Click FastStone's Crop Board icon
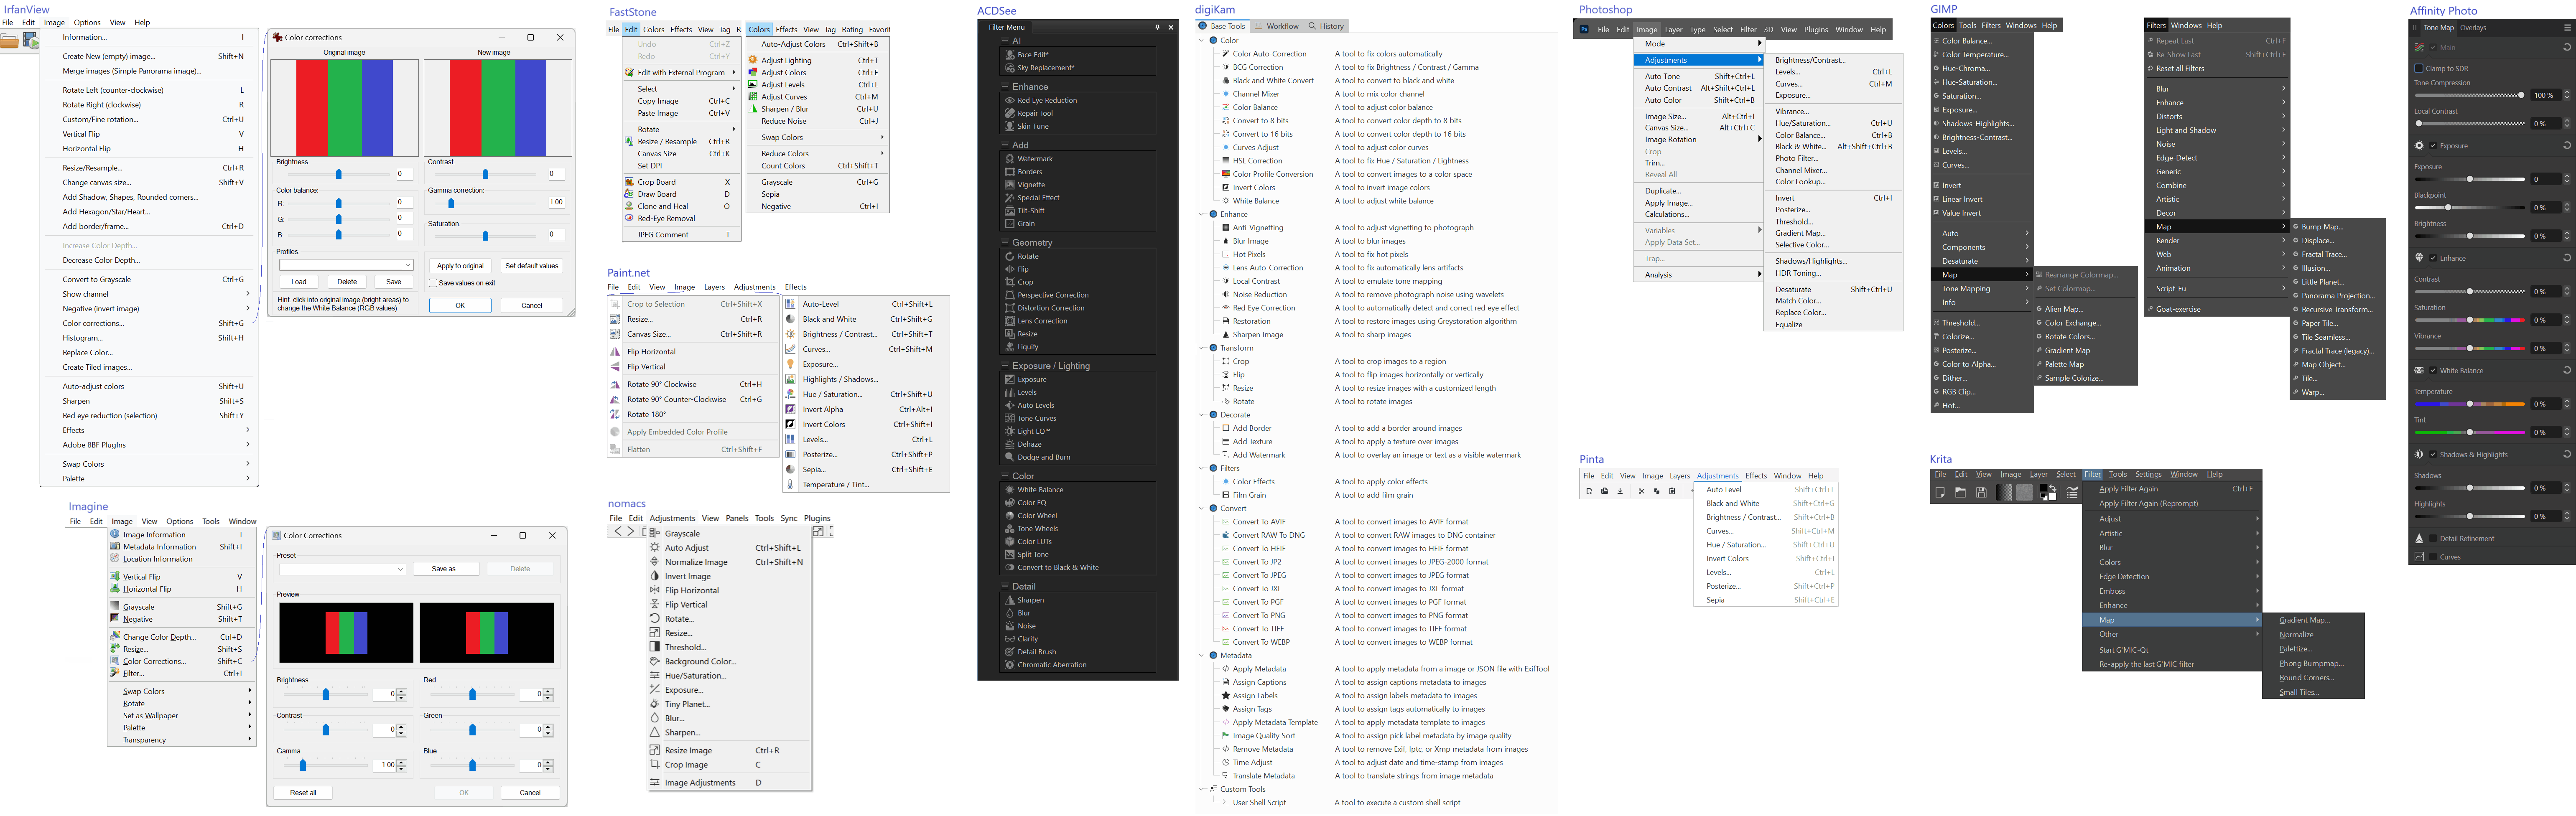The image size is (2576, 816). pos(629,182)
